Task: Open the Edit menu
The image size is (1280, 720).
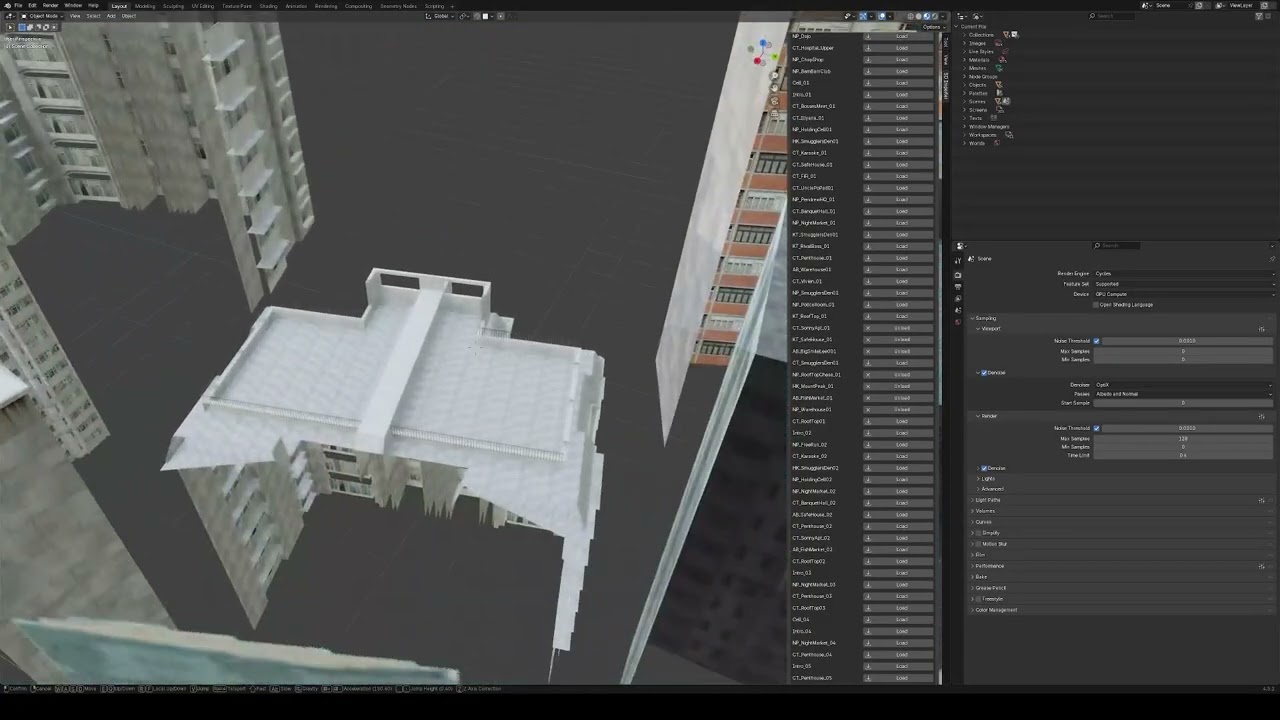Action: 32,5
